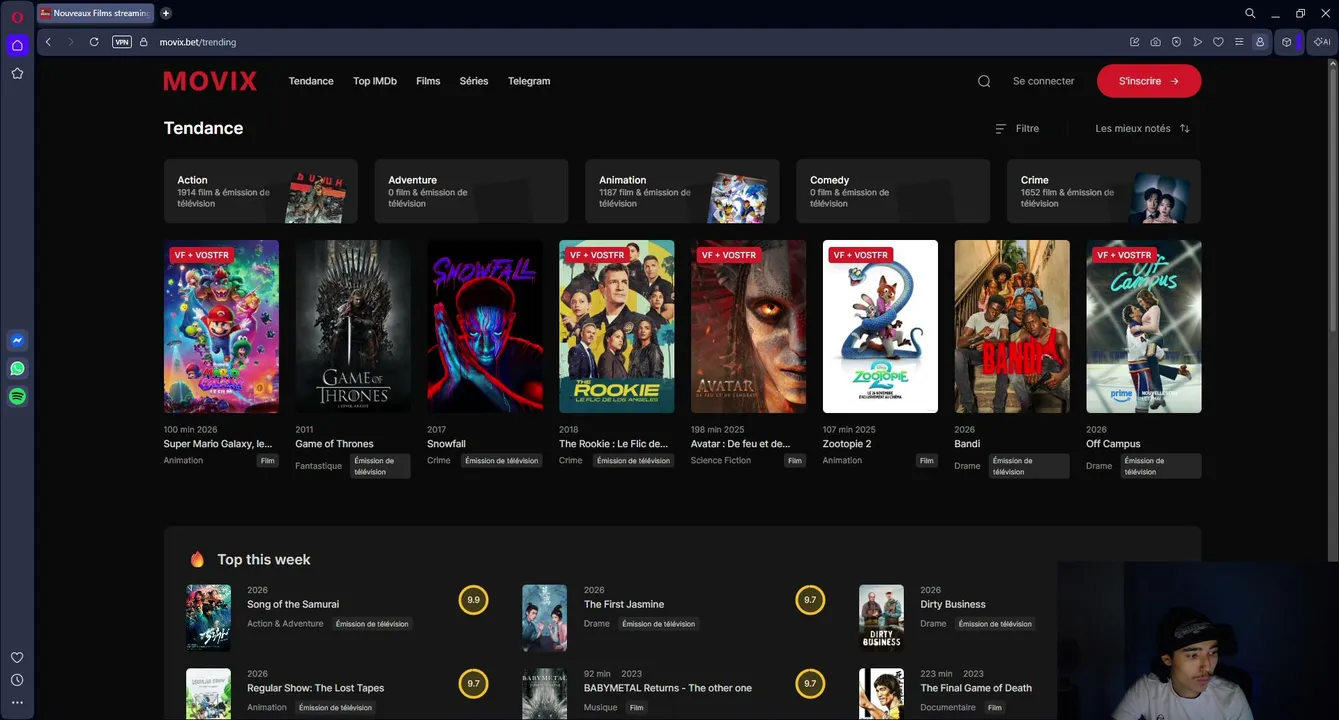The width and height of the screenshot is (1339, 720).
Task: Go to the Tendance nav item
Action: [x=311, y=81]
